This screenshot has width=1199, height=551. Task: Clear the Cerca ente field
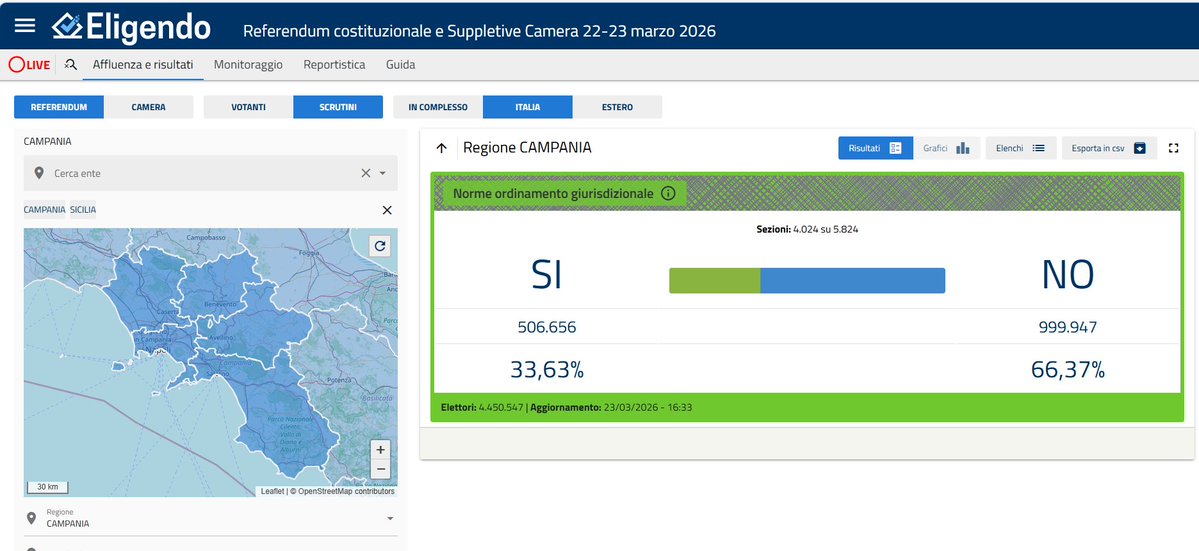click(366, 173)
